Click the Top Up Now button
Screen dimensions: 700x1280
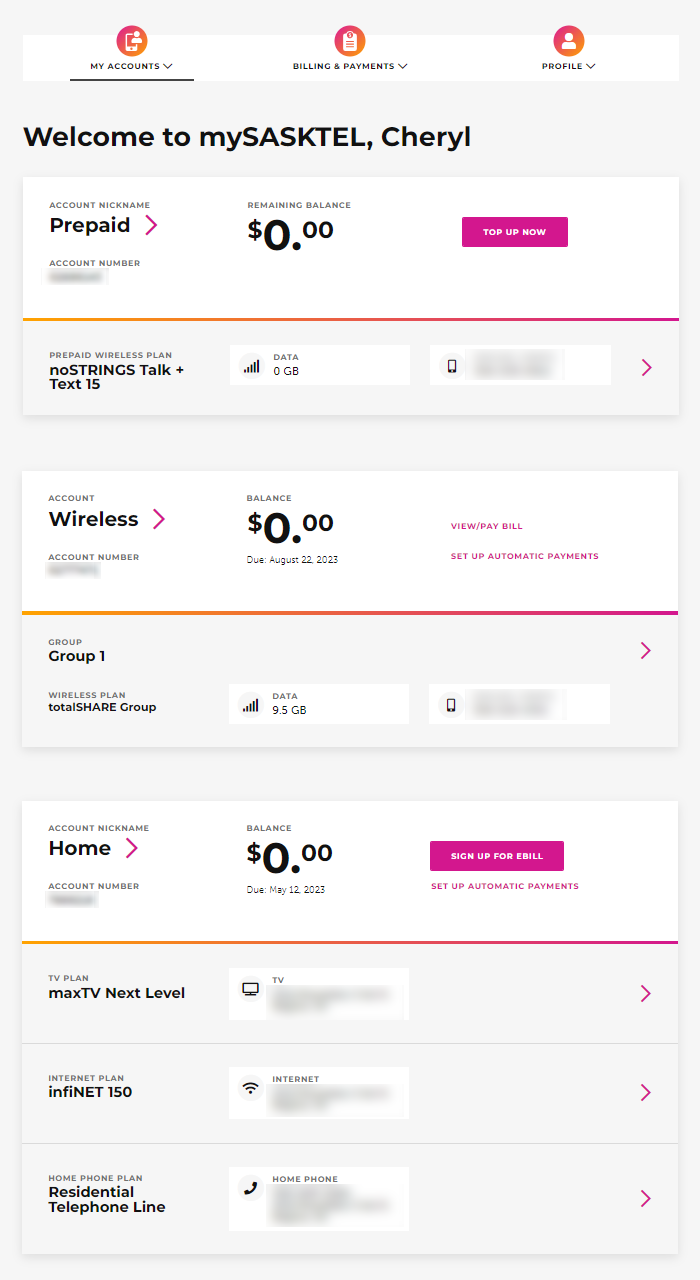514,231
